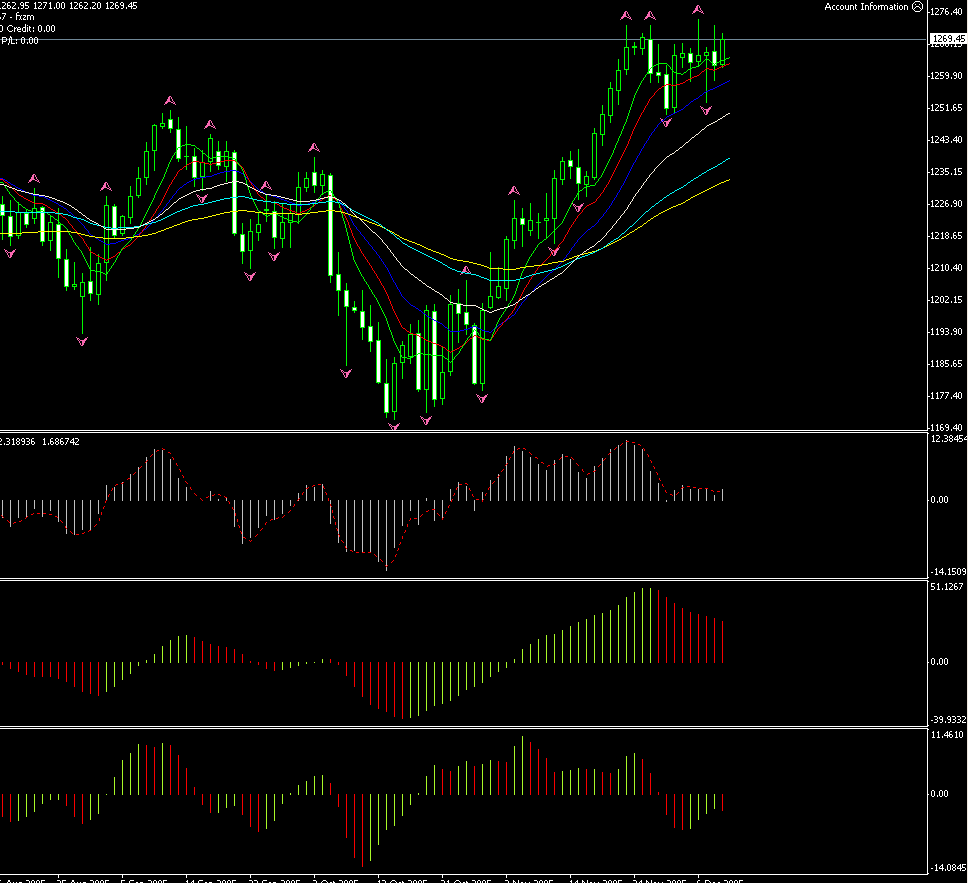Click the 1243.40 price axis label
This screenshot has height=883, width=968.
pos(948,140)
